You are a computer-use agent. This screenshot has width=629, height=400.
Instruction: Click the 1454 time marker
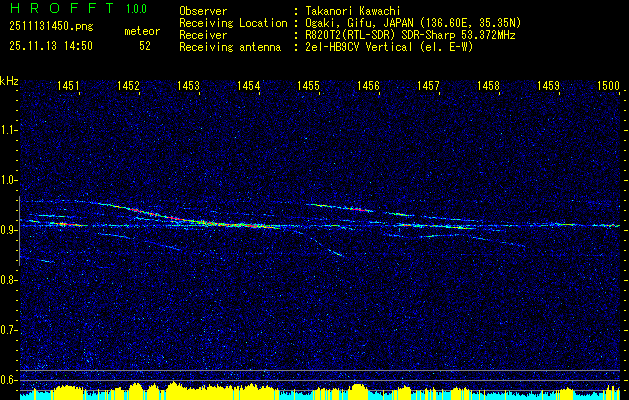click(x=248, y=85)
